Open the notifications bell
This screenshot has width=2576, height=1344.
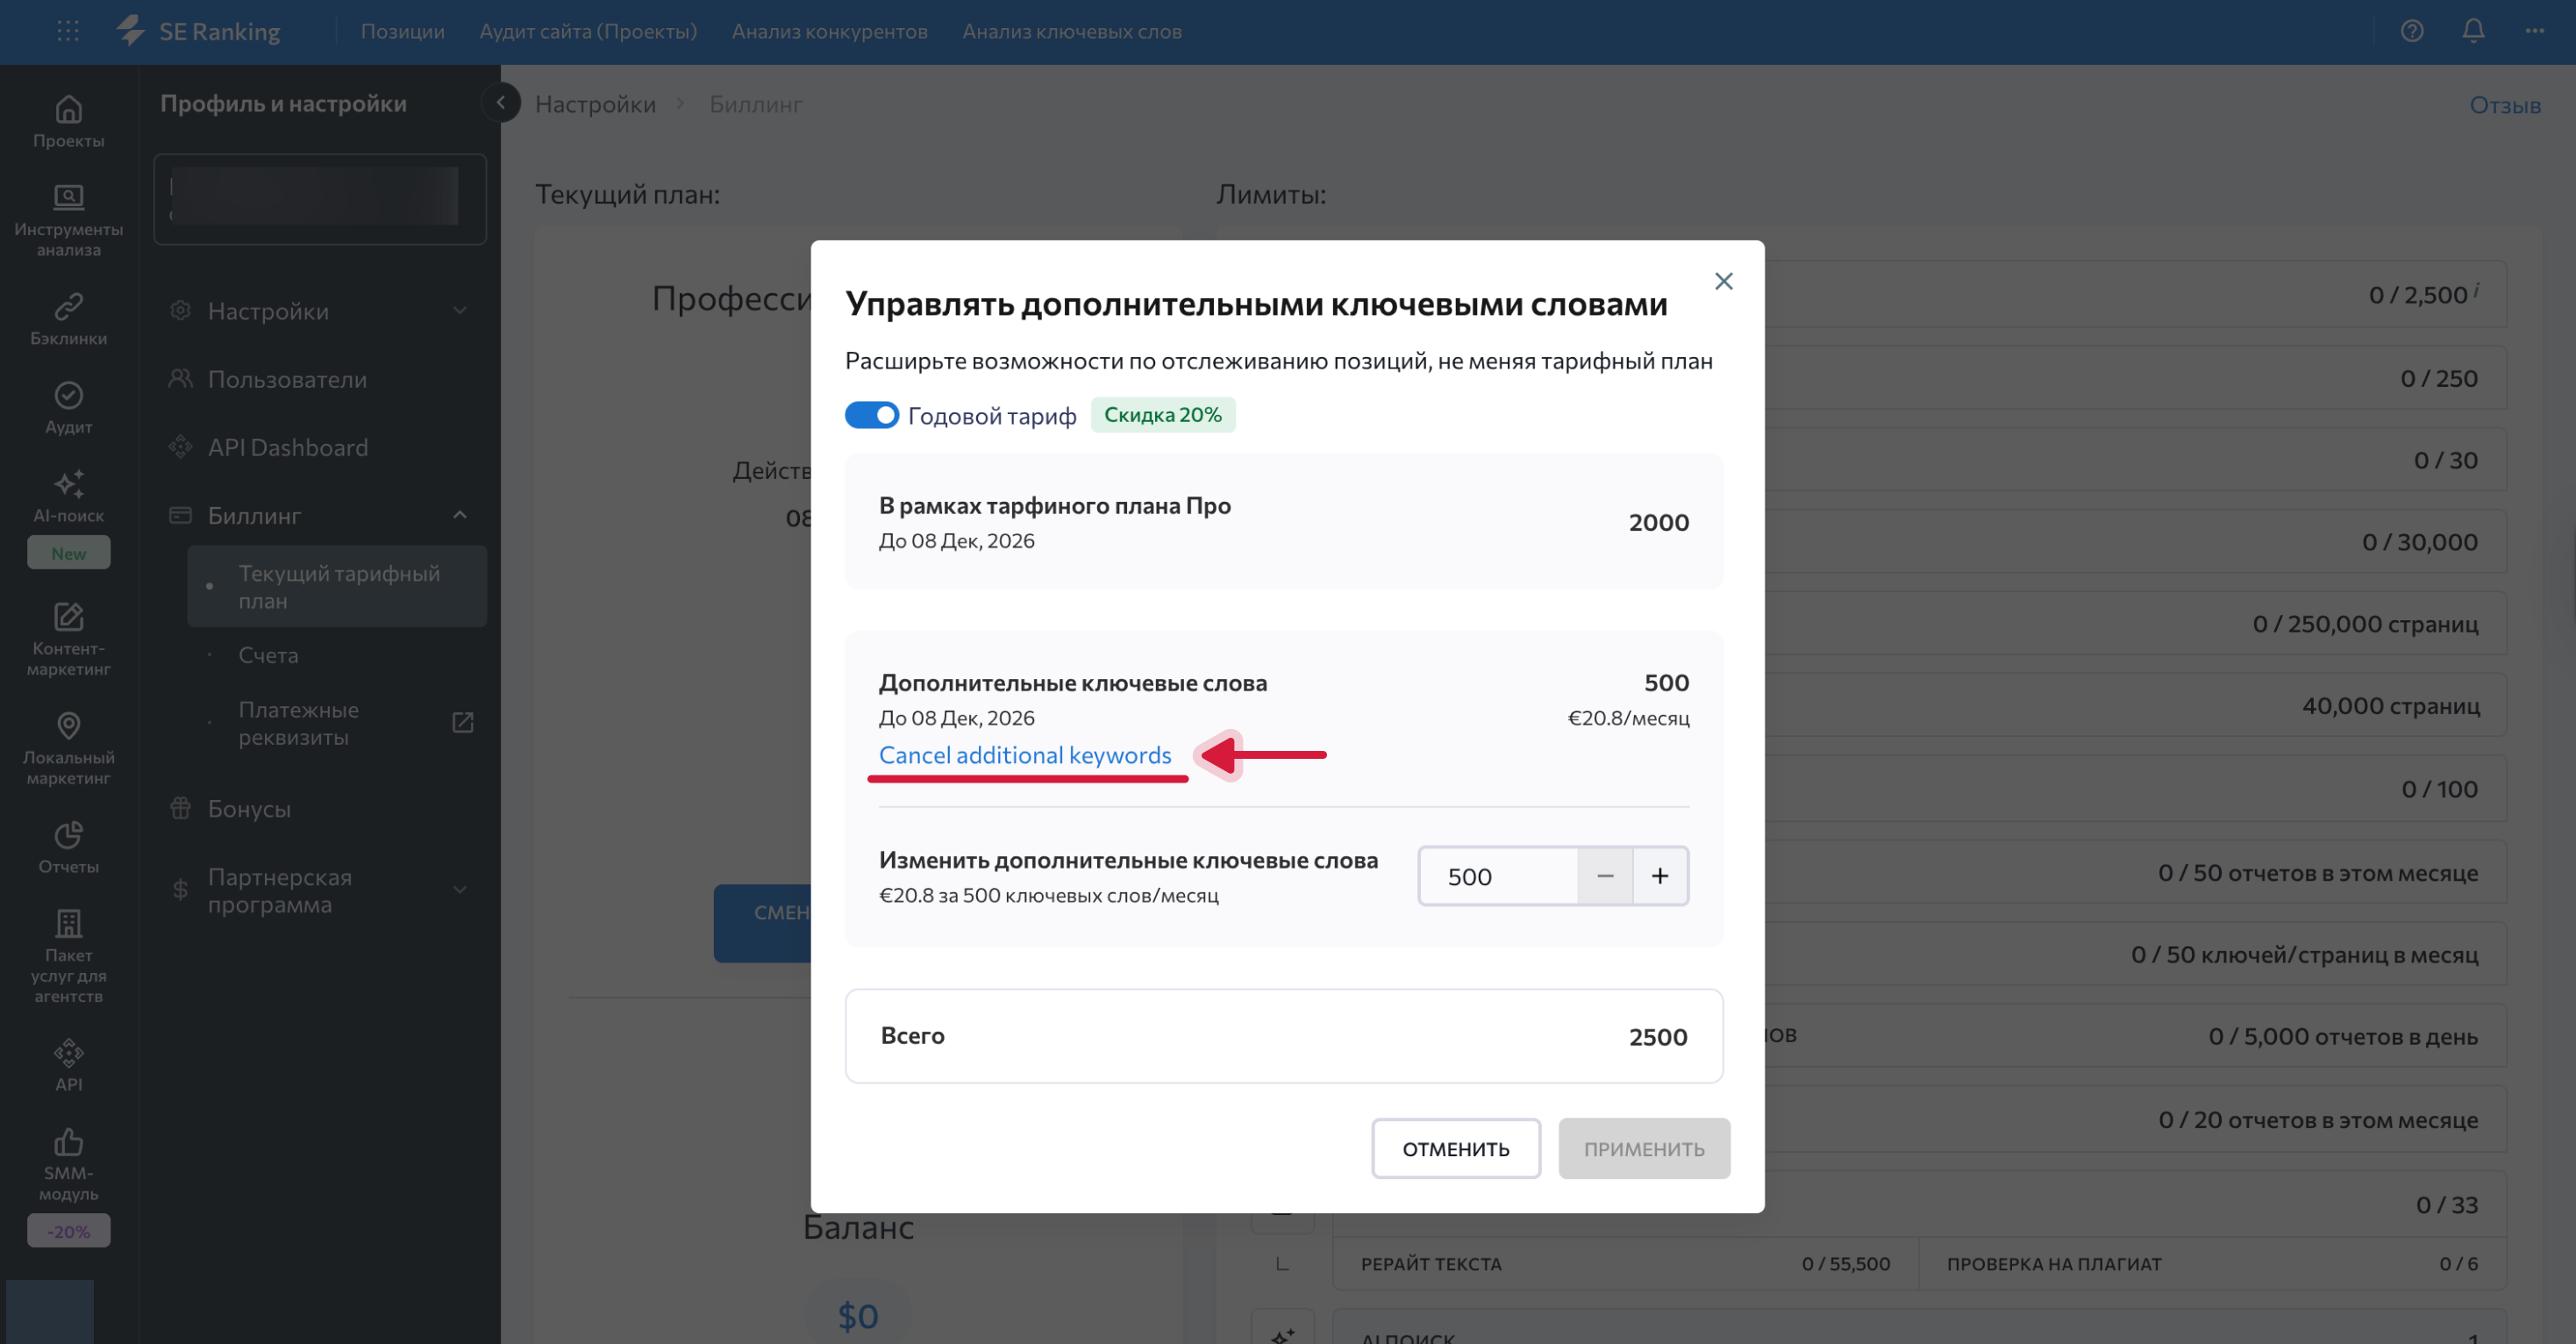(2472, 31)
